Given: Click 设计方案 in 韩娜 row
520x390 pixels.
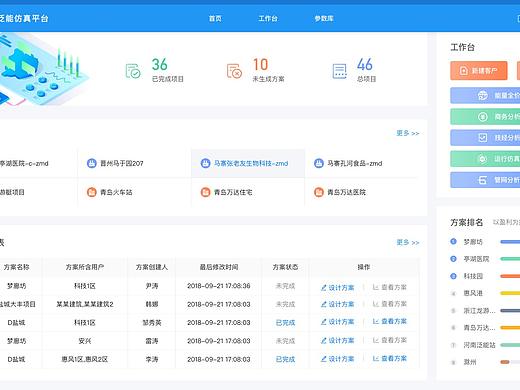Looking at the screenshot, I should tap(337, 304).
